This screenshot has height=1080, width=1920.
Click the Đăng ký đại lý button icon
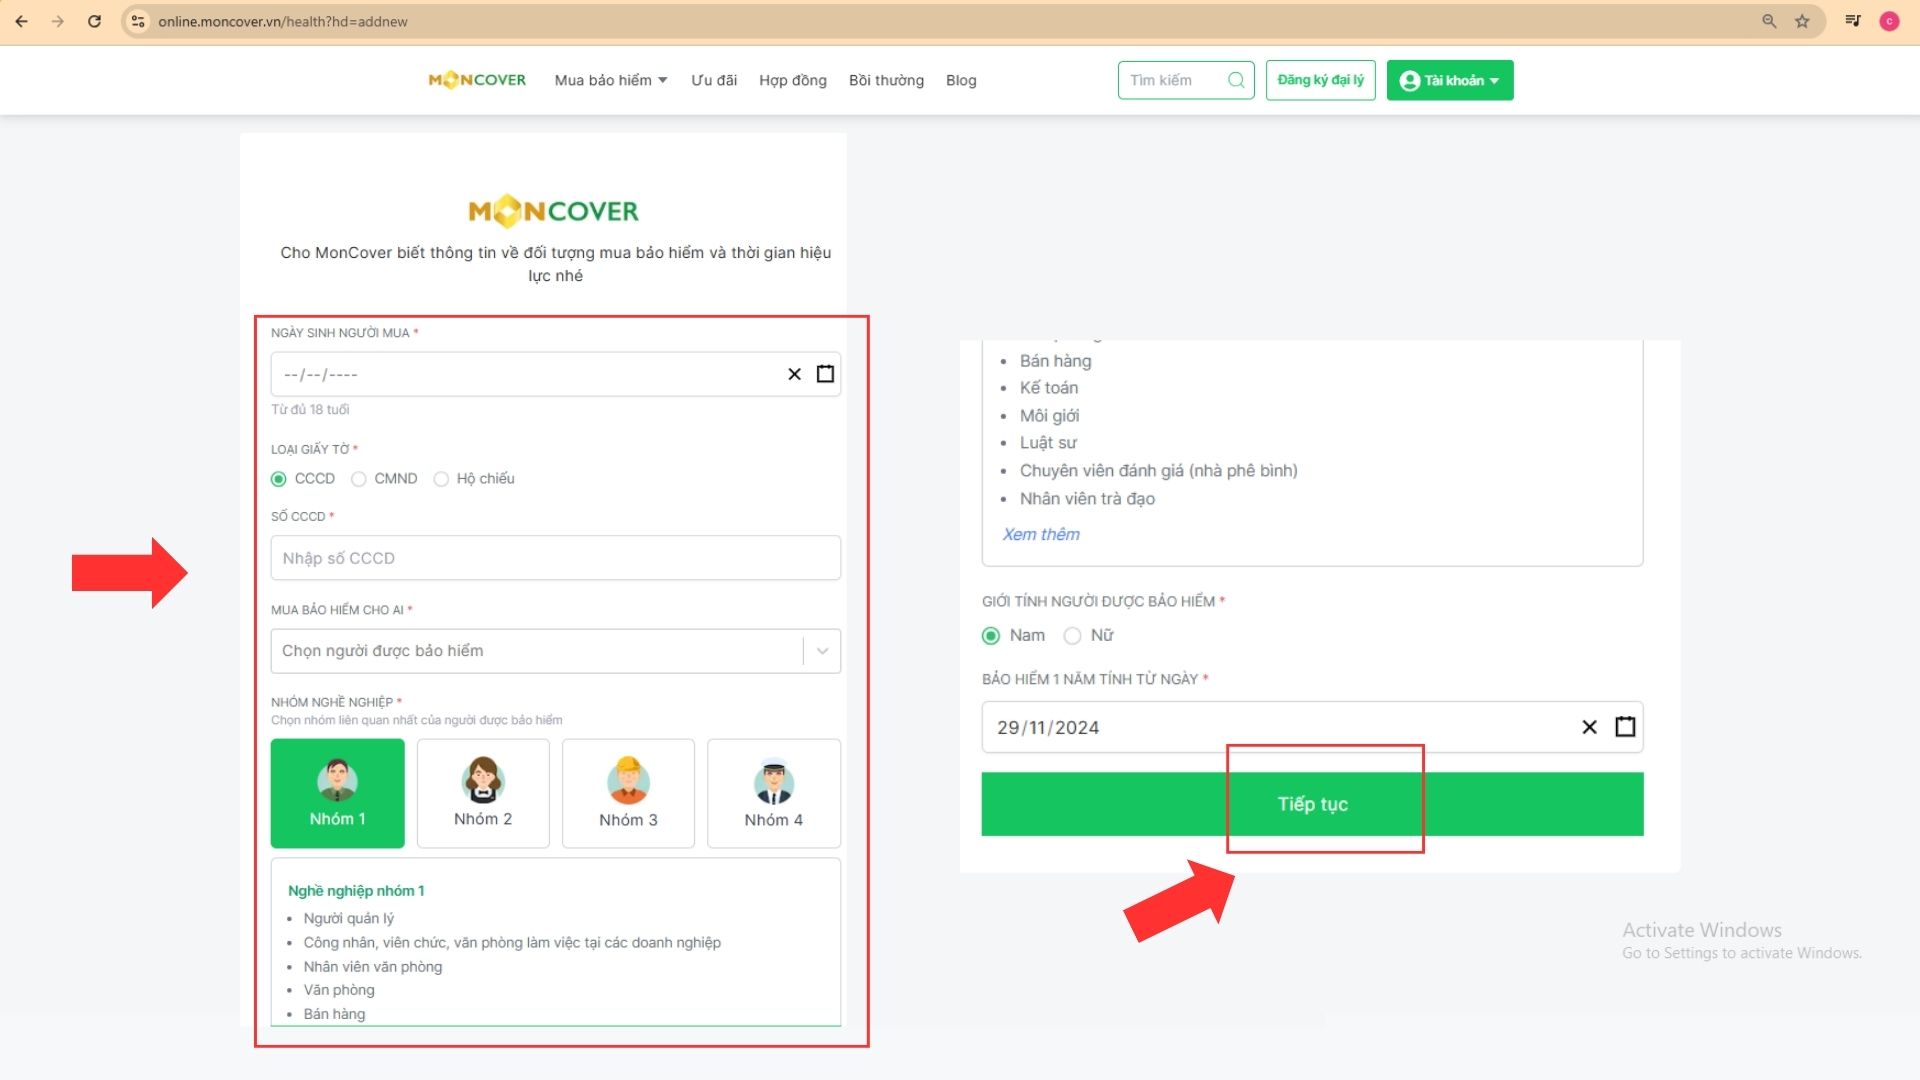[1321, 79]
